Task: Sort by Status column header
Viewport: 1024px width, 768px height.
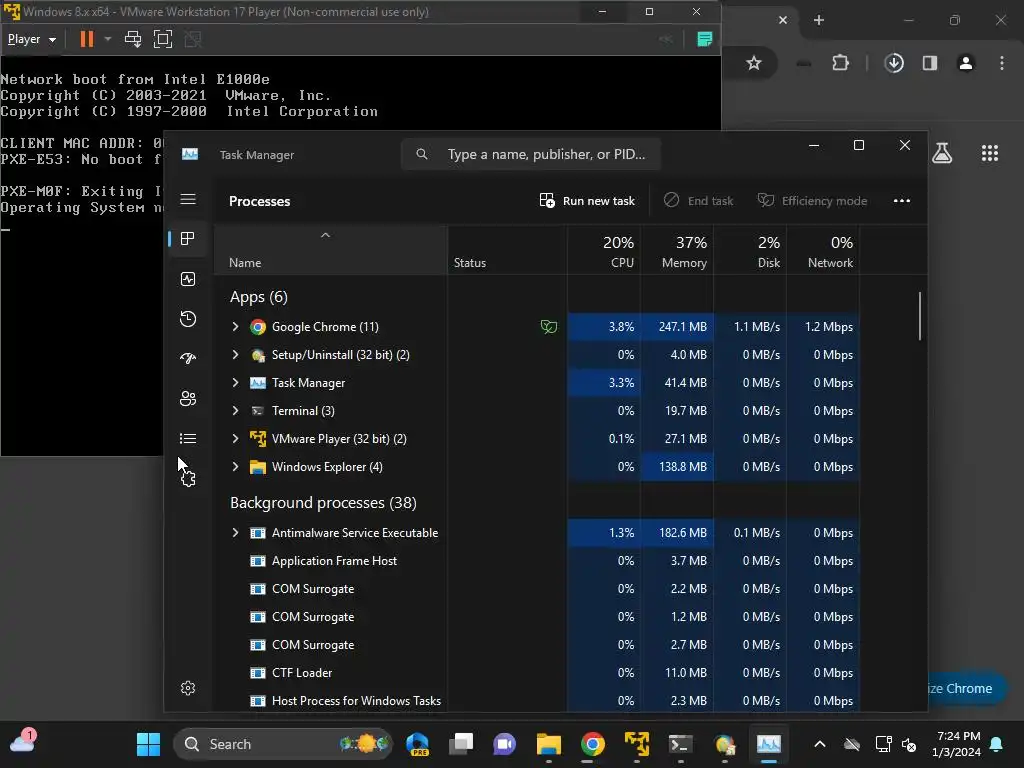Action: (x=507, y=250)
